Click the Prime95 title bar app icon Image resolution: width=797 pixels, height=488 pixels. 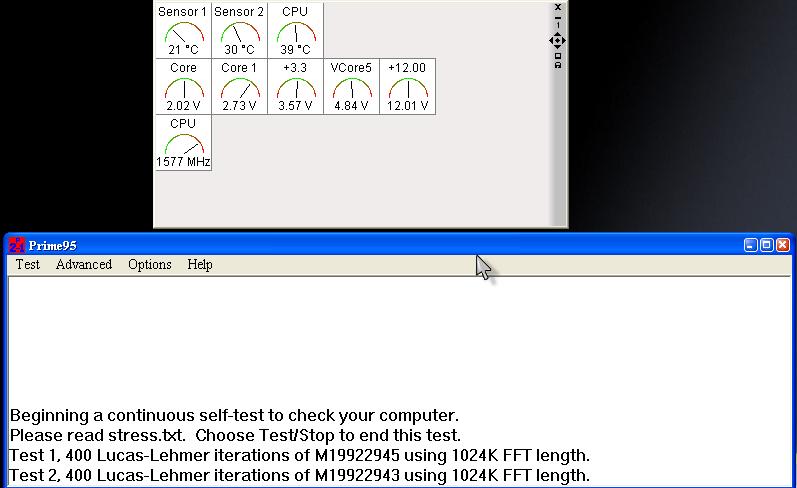point(17,246)
